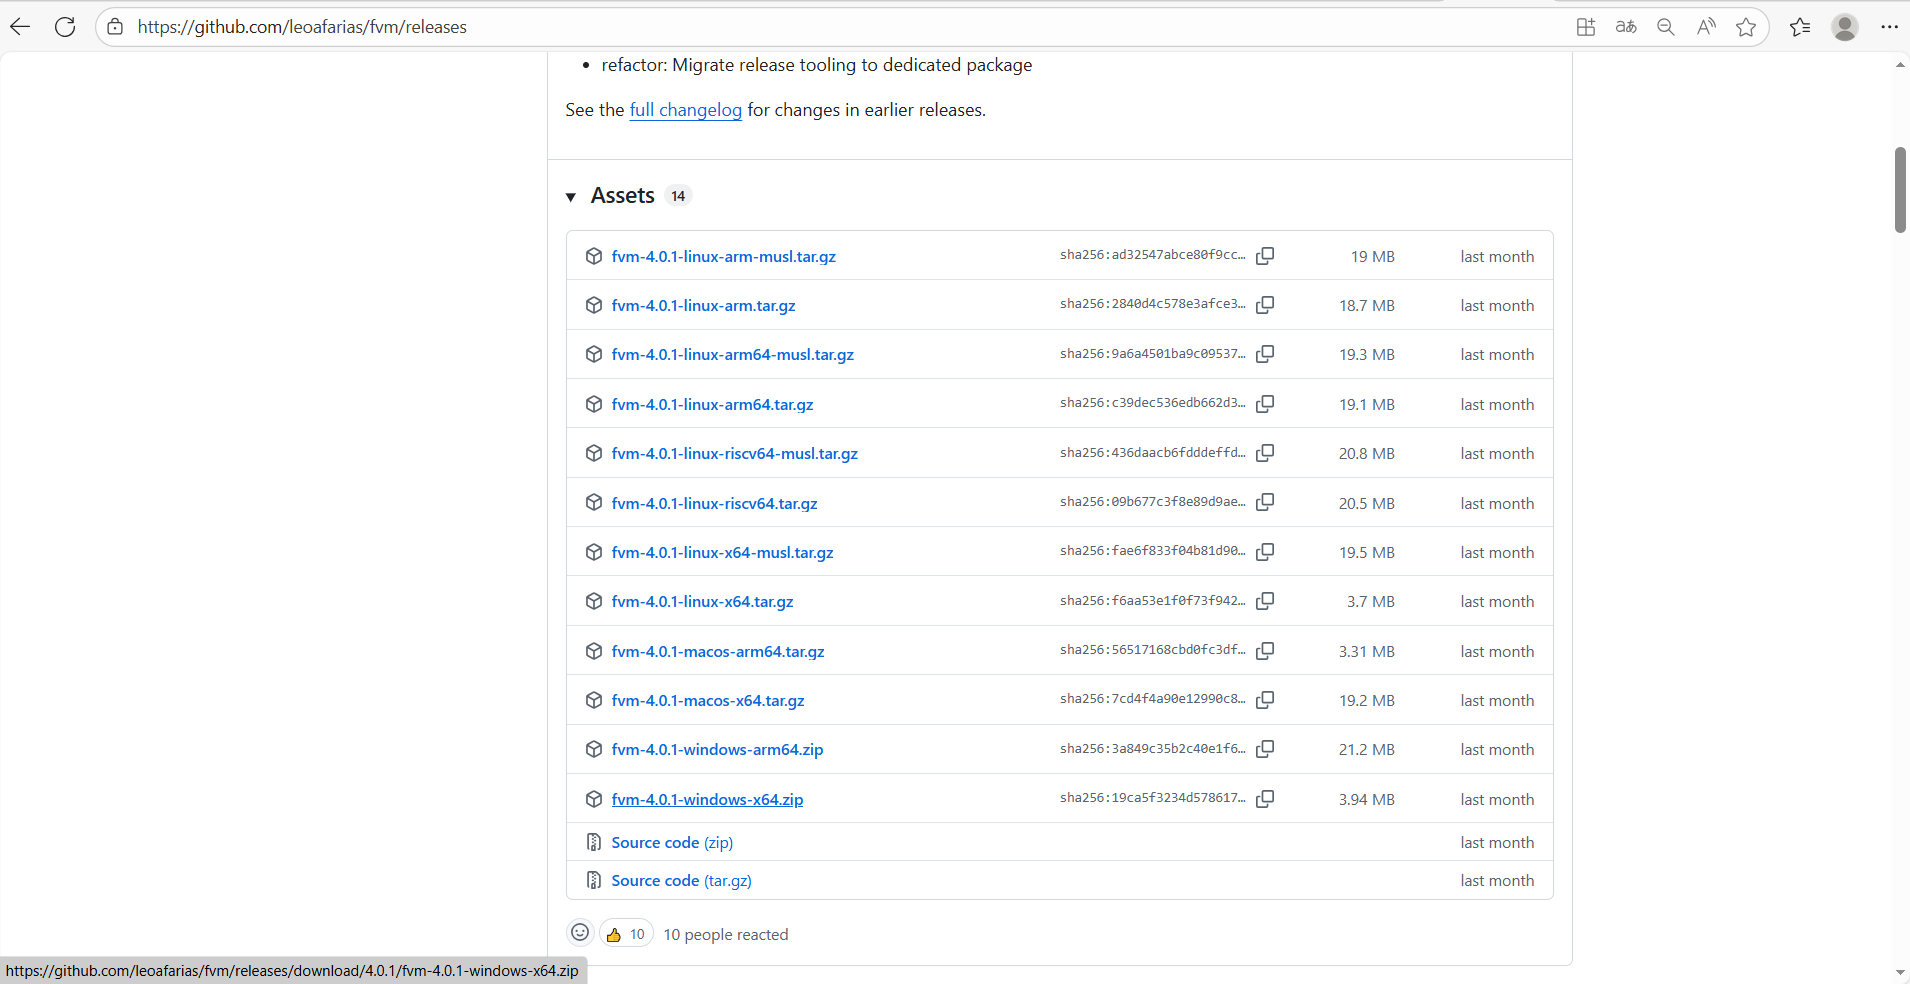Download fvm-4.0.1-linux-x64-musl.tar.gz
Image resolution: width=1910 pixels, height=984 pixels.
(722, 553)
